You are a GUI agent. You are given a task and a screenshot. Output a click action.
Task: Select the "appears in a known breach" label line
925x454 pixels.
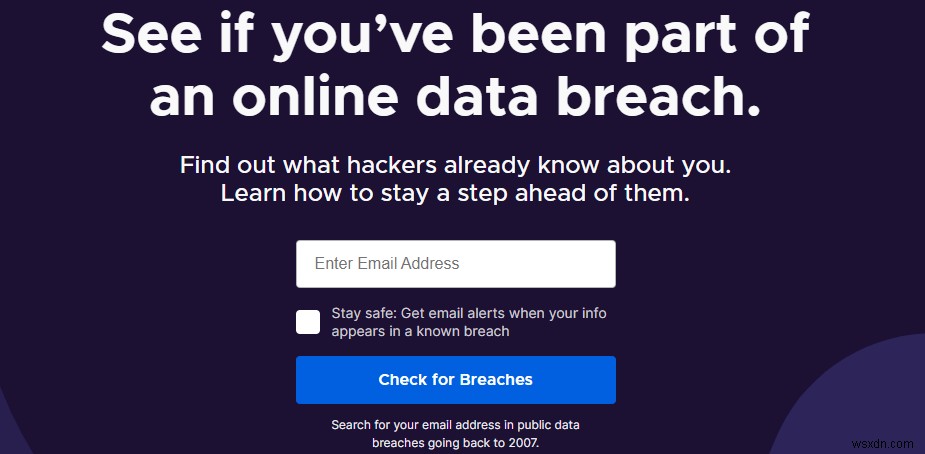[x=420, y=331]
